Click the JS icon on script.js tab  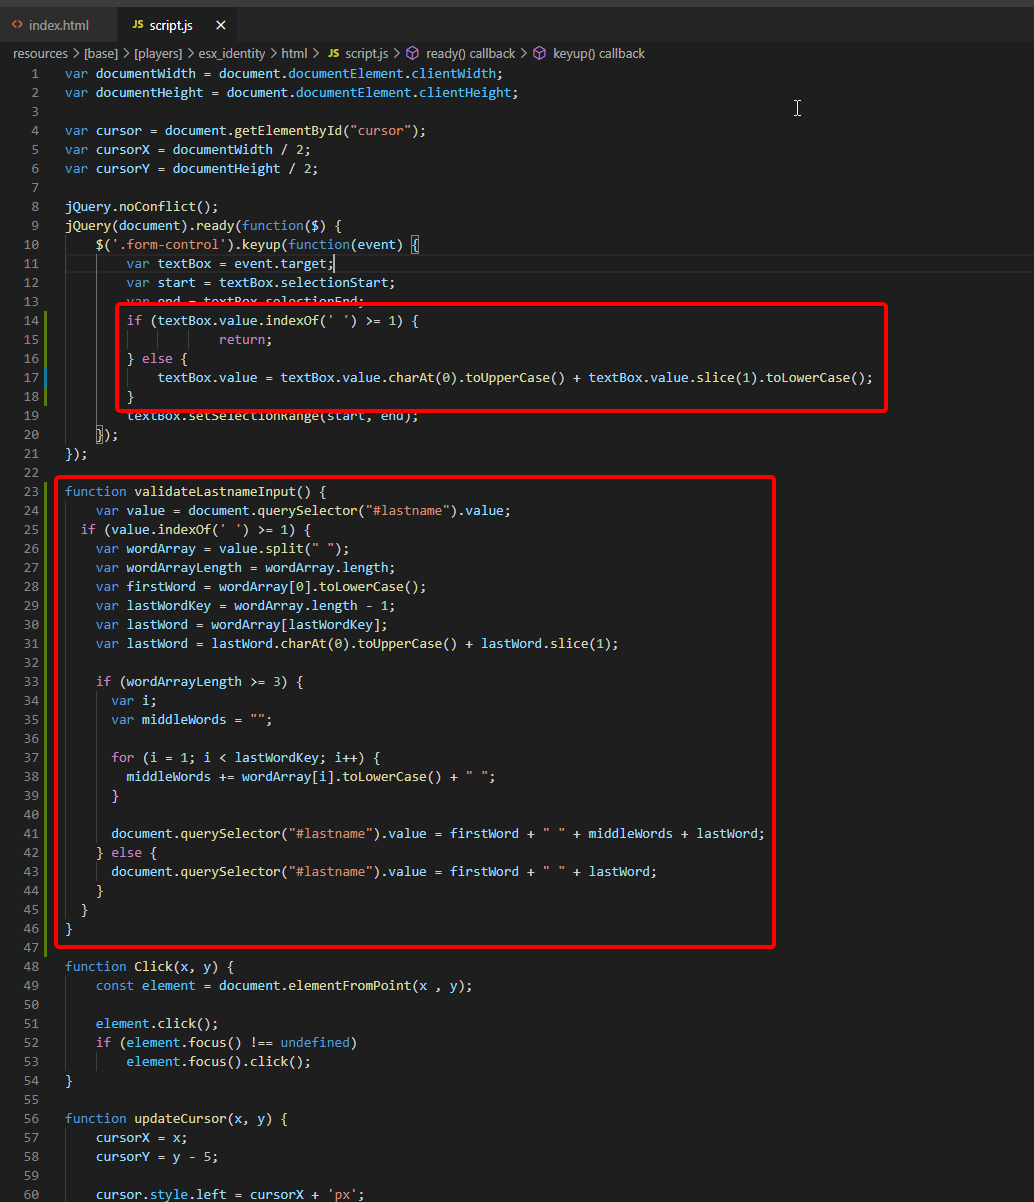pos(138,24)
